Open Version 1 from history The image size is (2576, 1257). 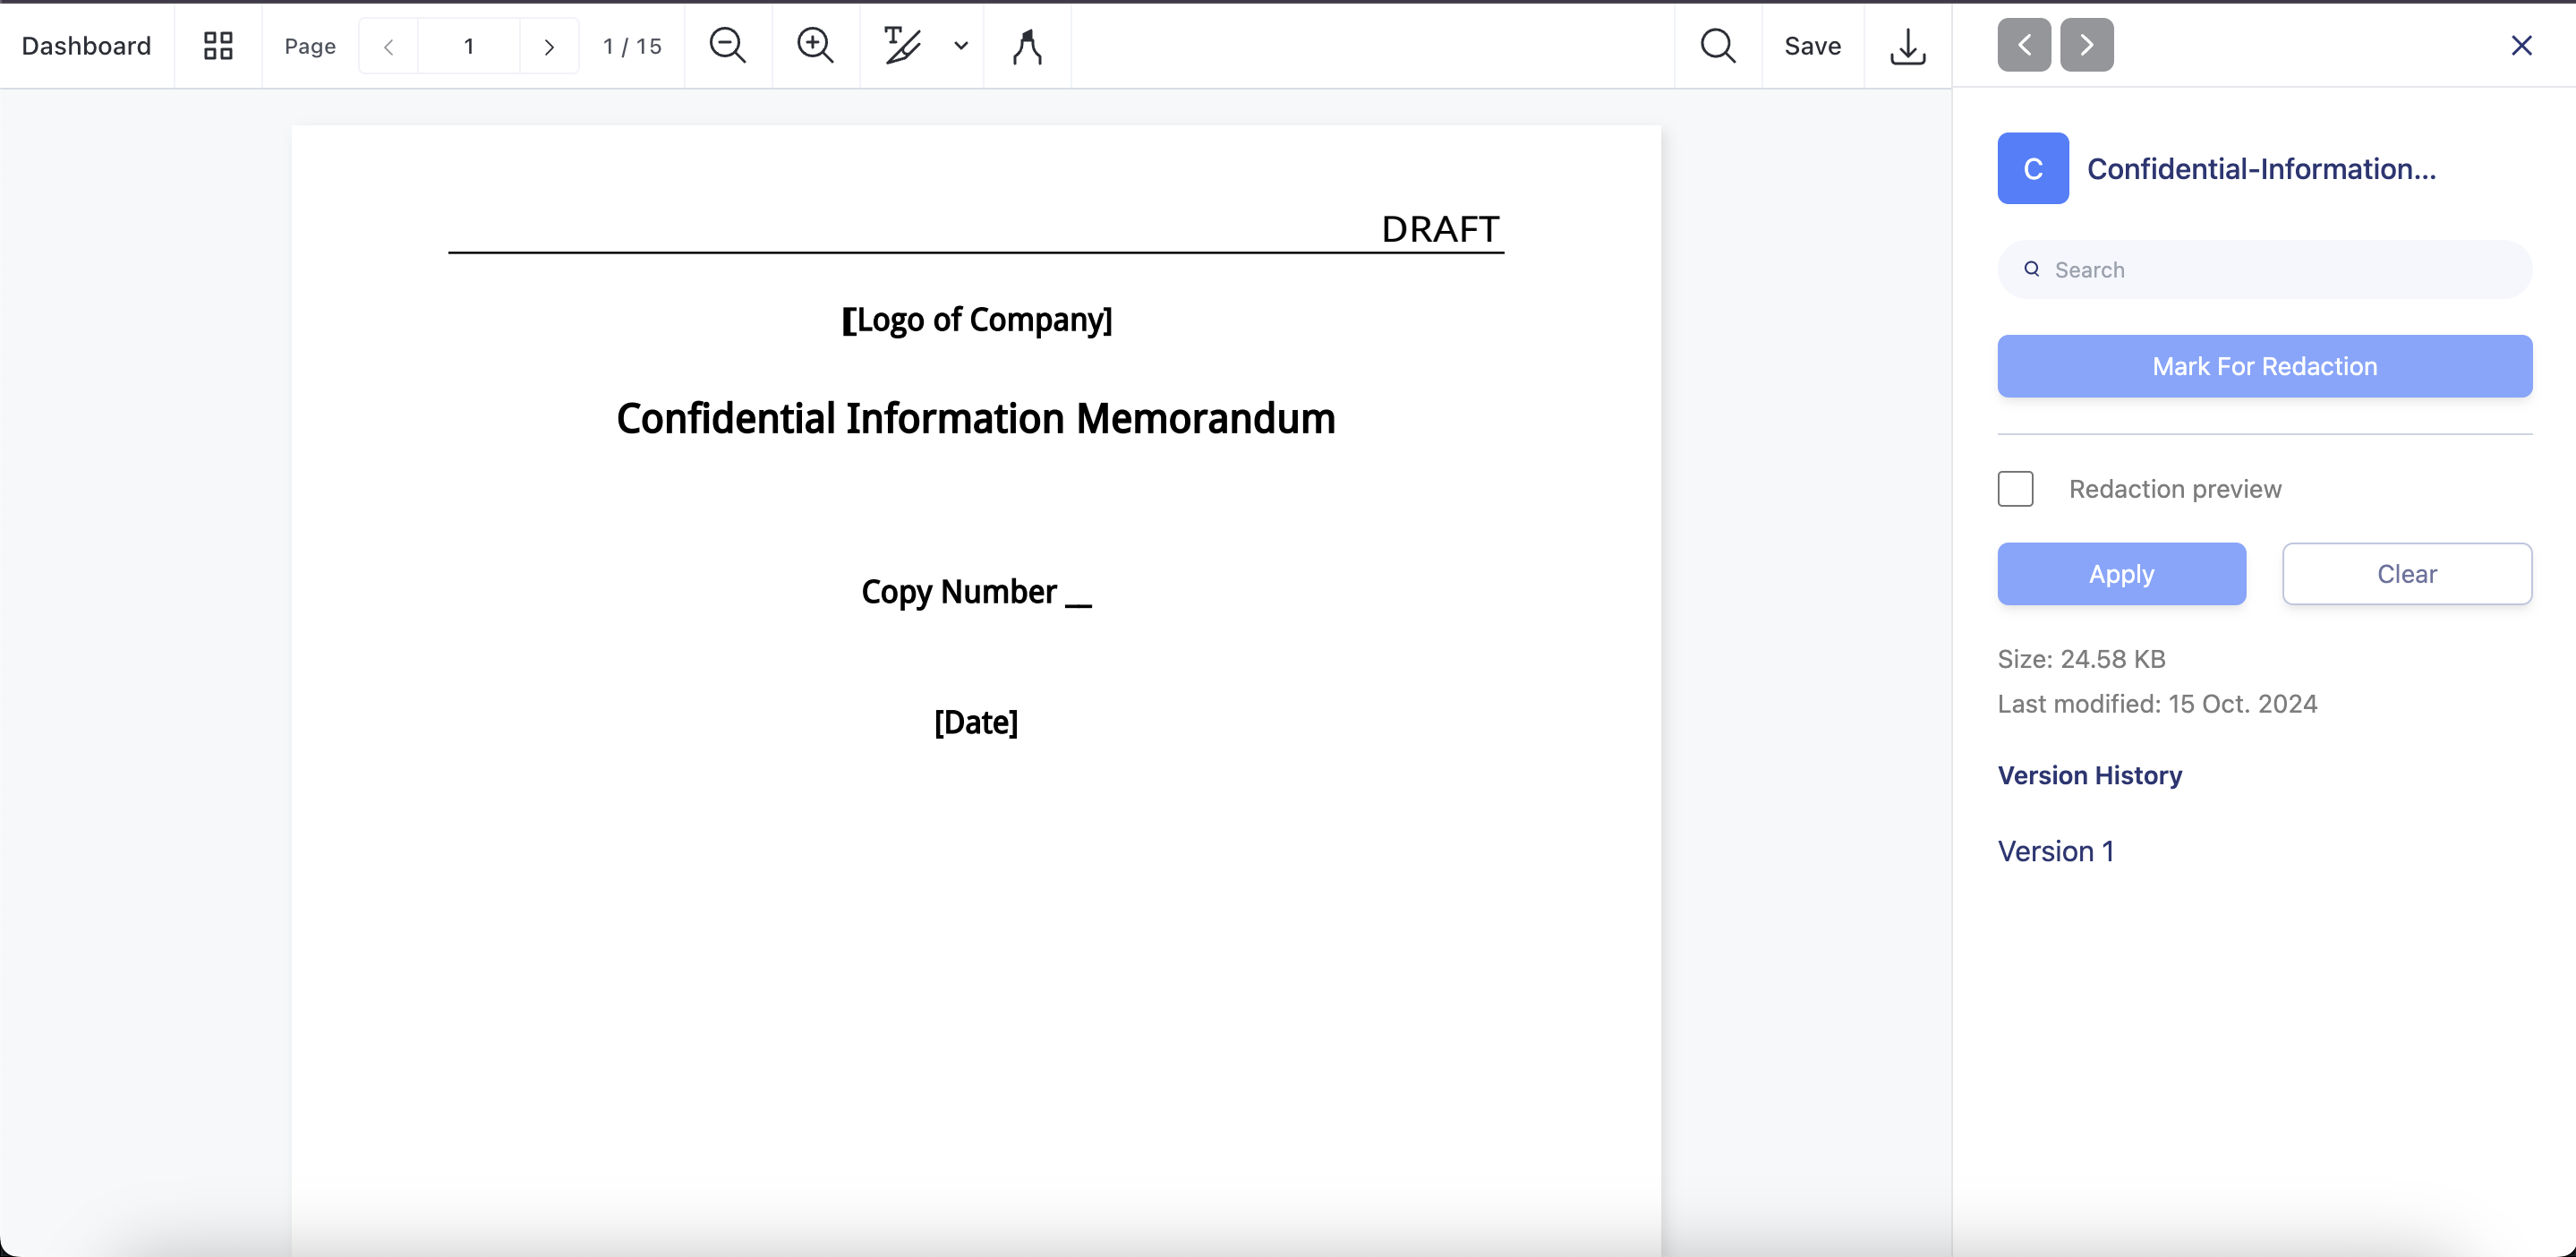(2055, 851)
